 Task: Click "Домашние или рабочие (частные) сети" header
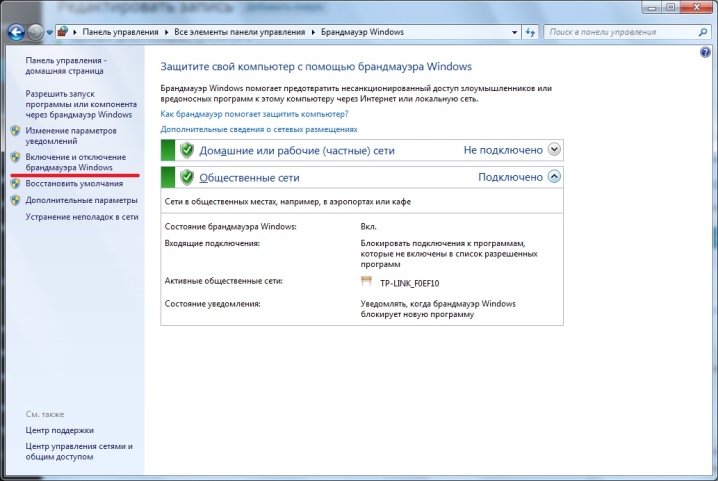tap(297, 151)
